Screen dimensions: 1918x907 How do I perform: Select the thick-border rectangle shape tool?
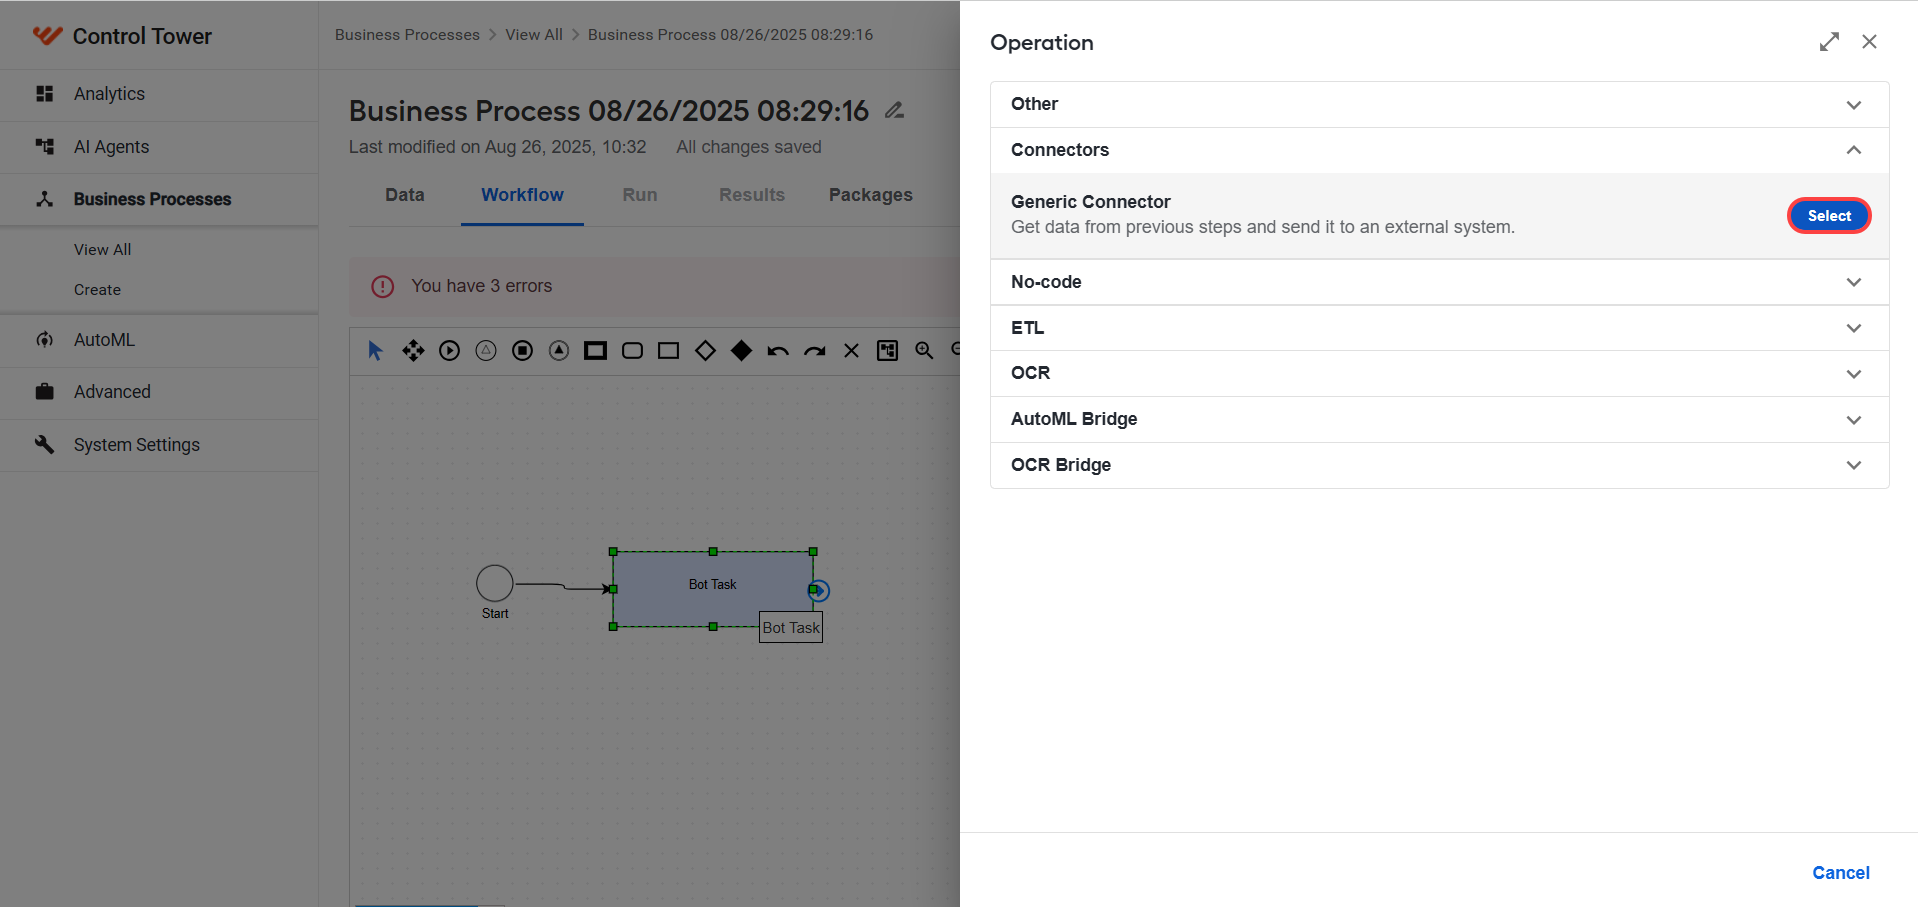point(595,351)
